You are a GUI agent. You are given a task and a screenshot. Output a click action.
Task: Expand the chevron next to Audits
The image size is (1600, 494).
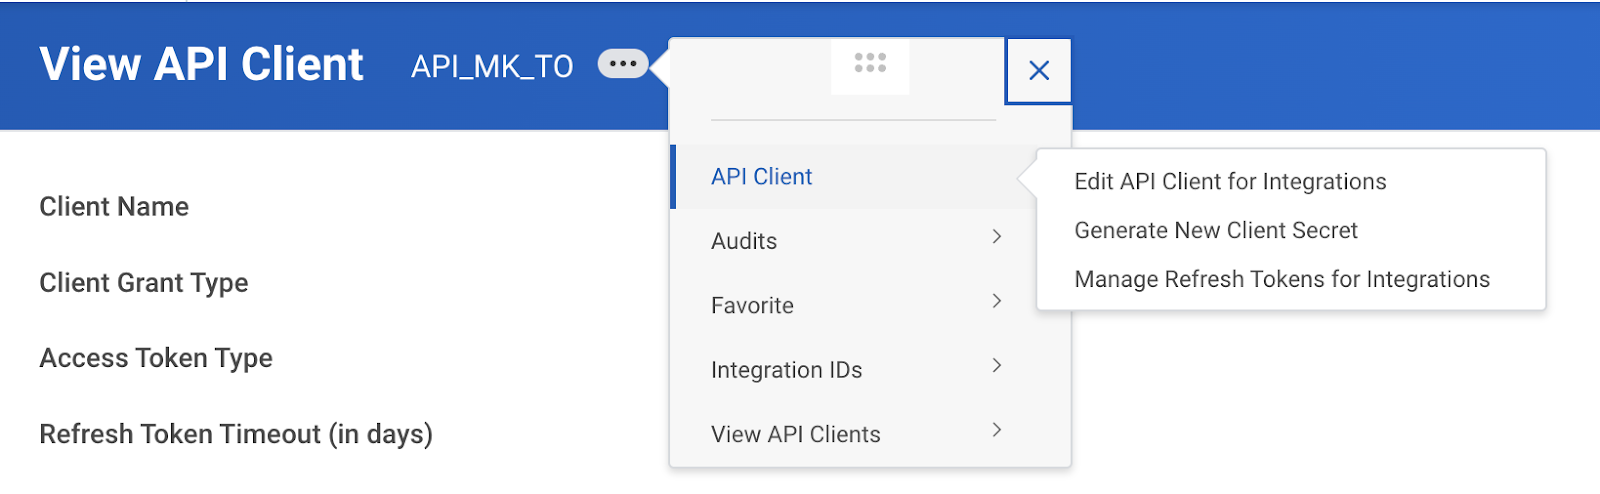point(996,237)
